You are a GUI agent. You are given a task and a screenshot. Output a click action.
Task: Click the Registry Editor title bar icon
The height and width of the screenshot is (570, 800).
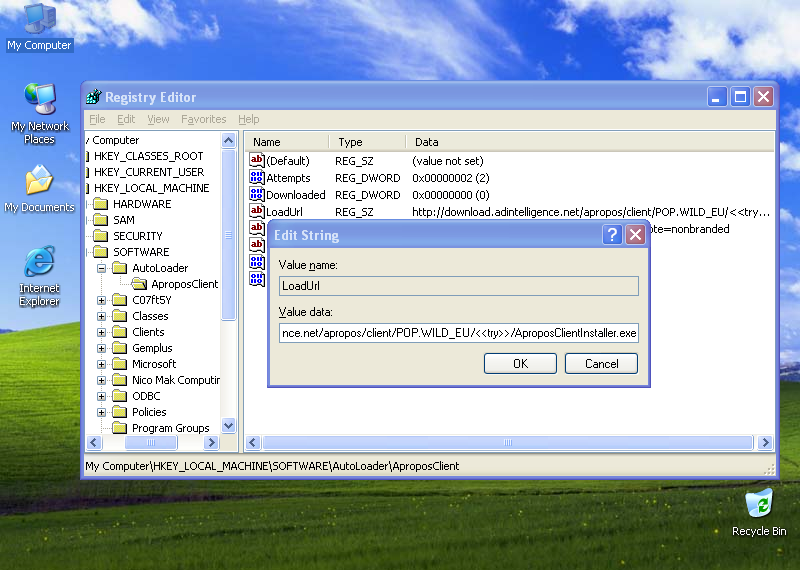coord(94,96)
